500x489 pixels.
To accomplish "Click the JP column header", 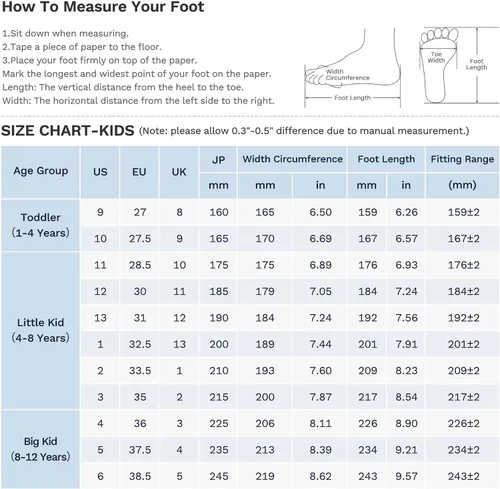I will tap(218, 159).
